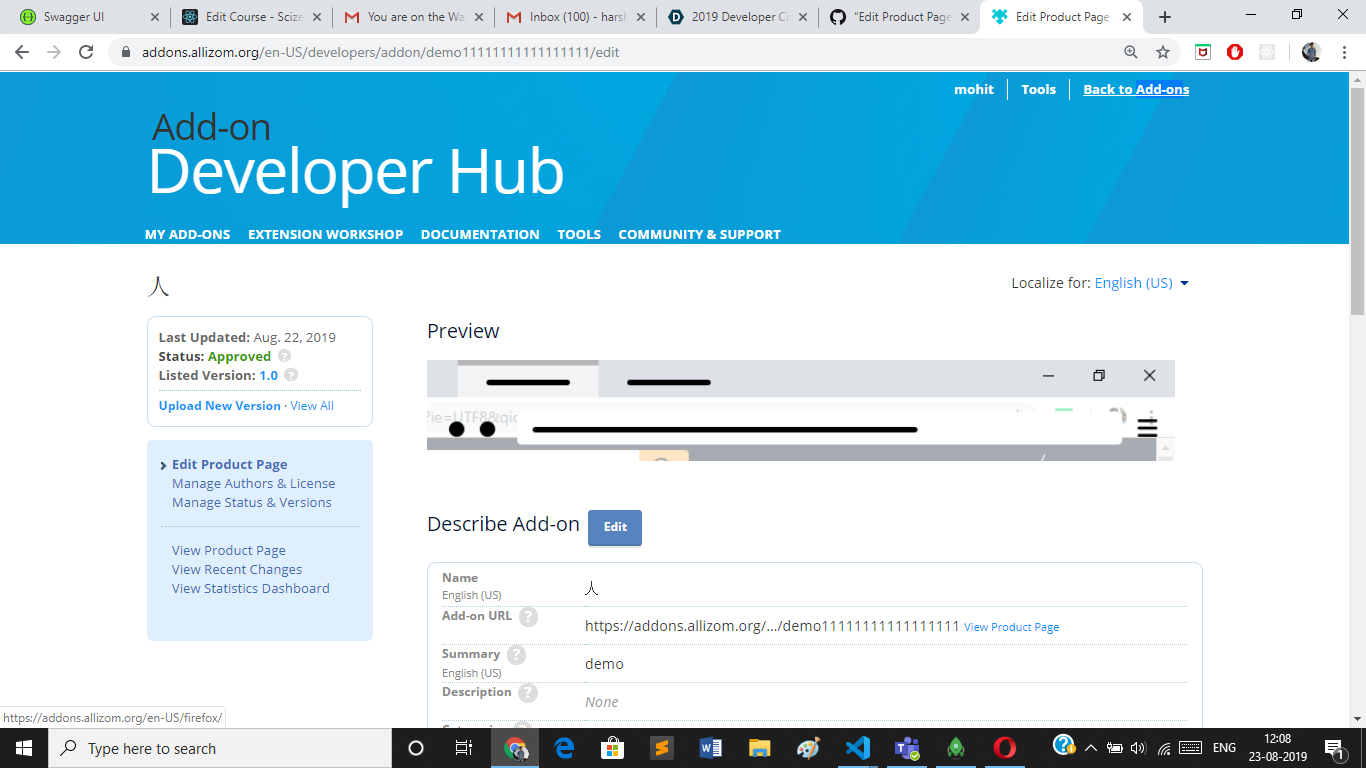Open the Upload New Version link

pyautogui.click(x=218, y=405)
